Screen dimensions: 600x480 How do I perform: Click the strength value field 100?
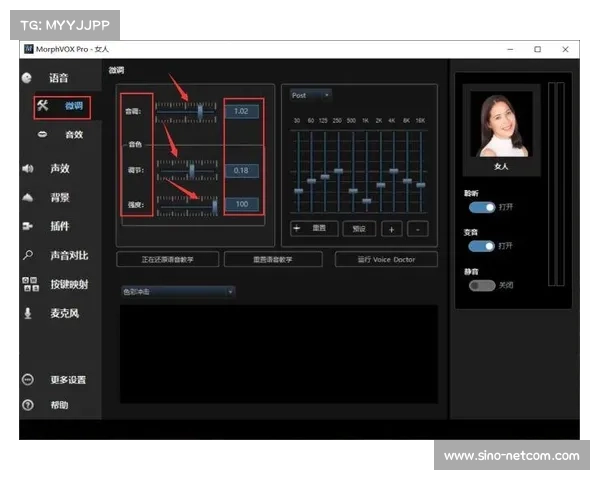[x=241, y=204]
